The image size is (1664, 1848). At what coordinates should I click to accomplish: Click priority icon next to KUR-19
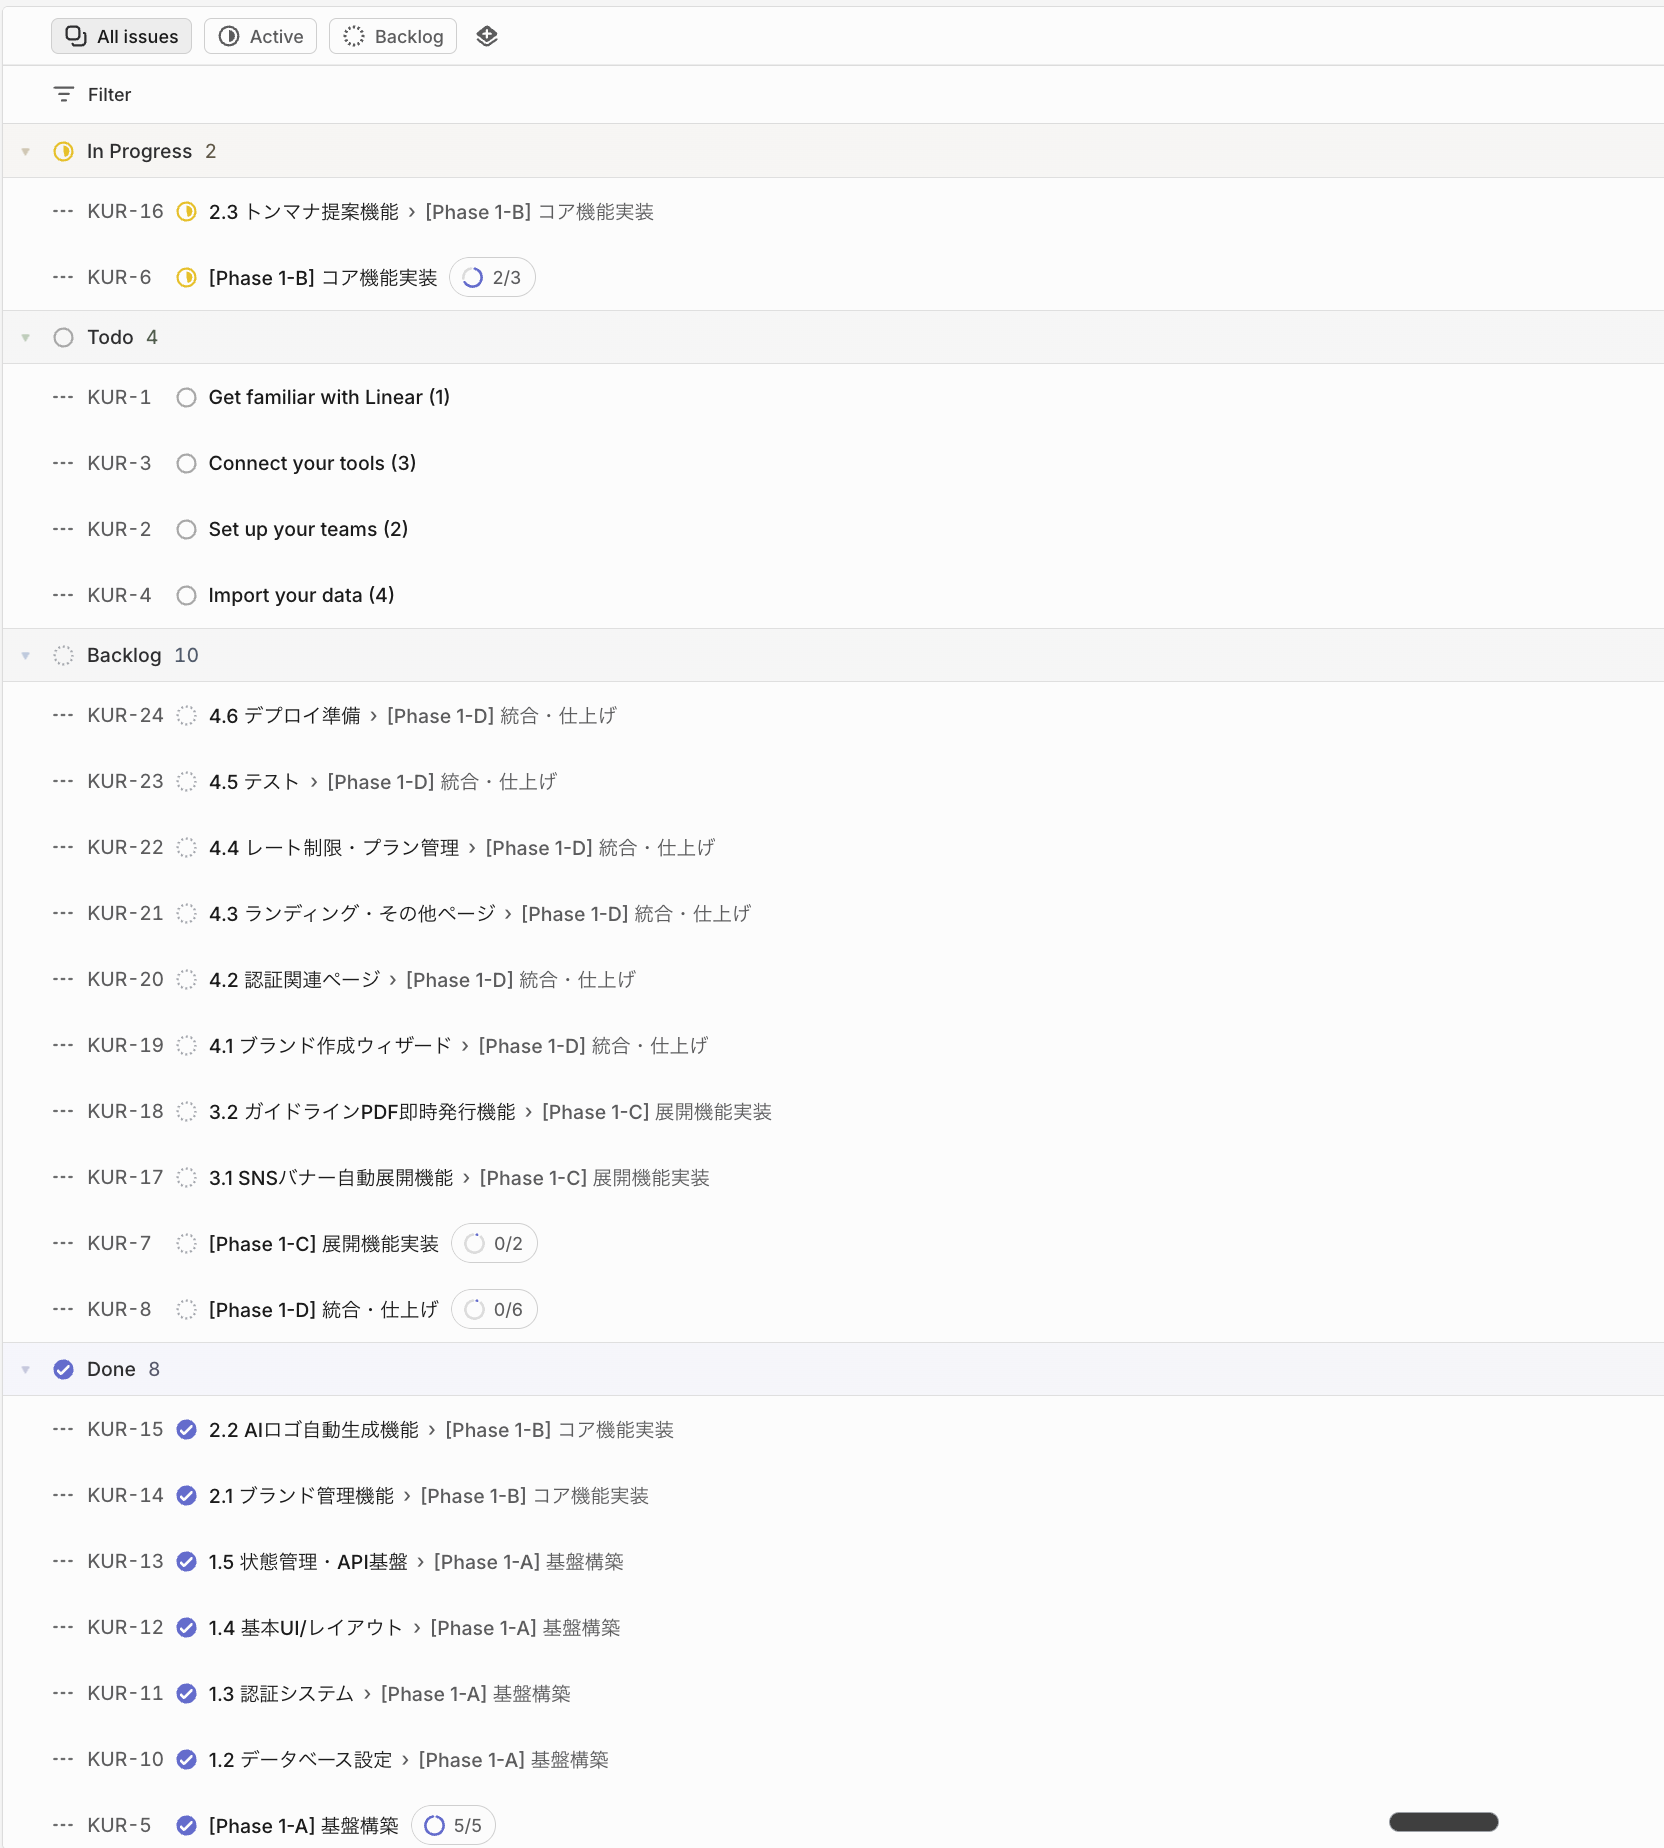pos(63,1046)
